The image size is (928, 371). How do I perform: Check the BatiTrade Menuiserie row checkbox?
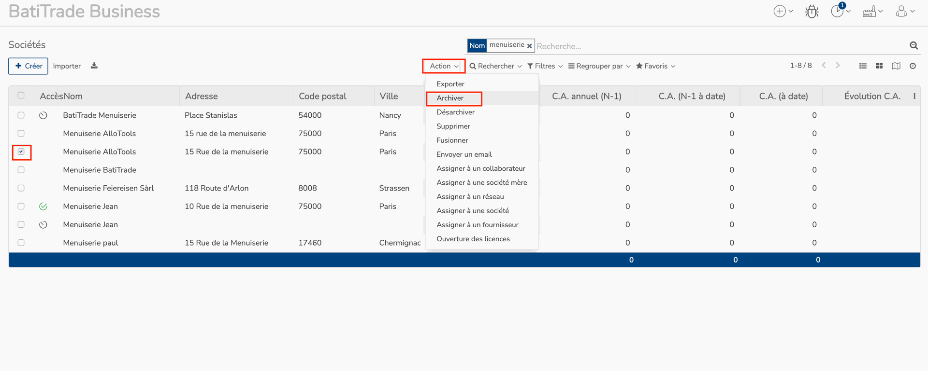[x=21, y=115]
